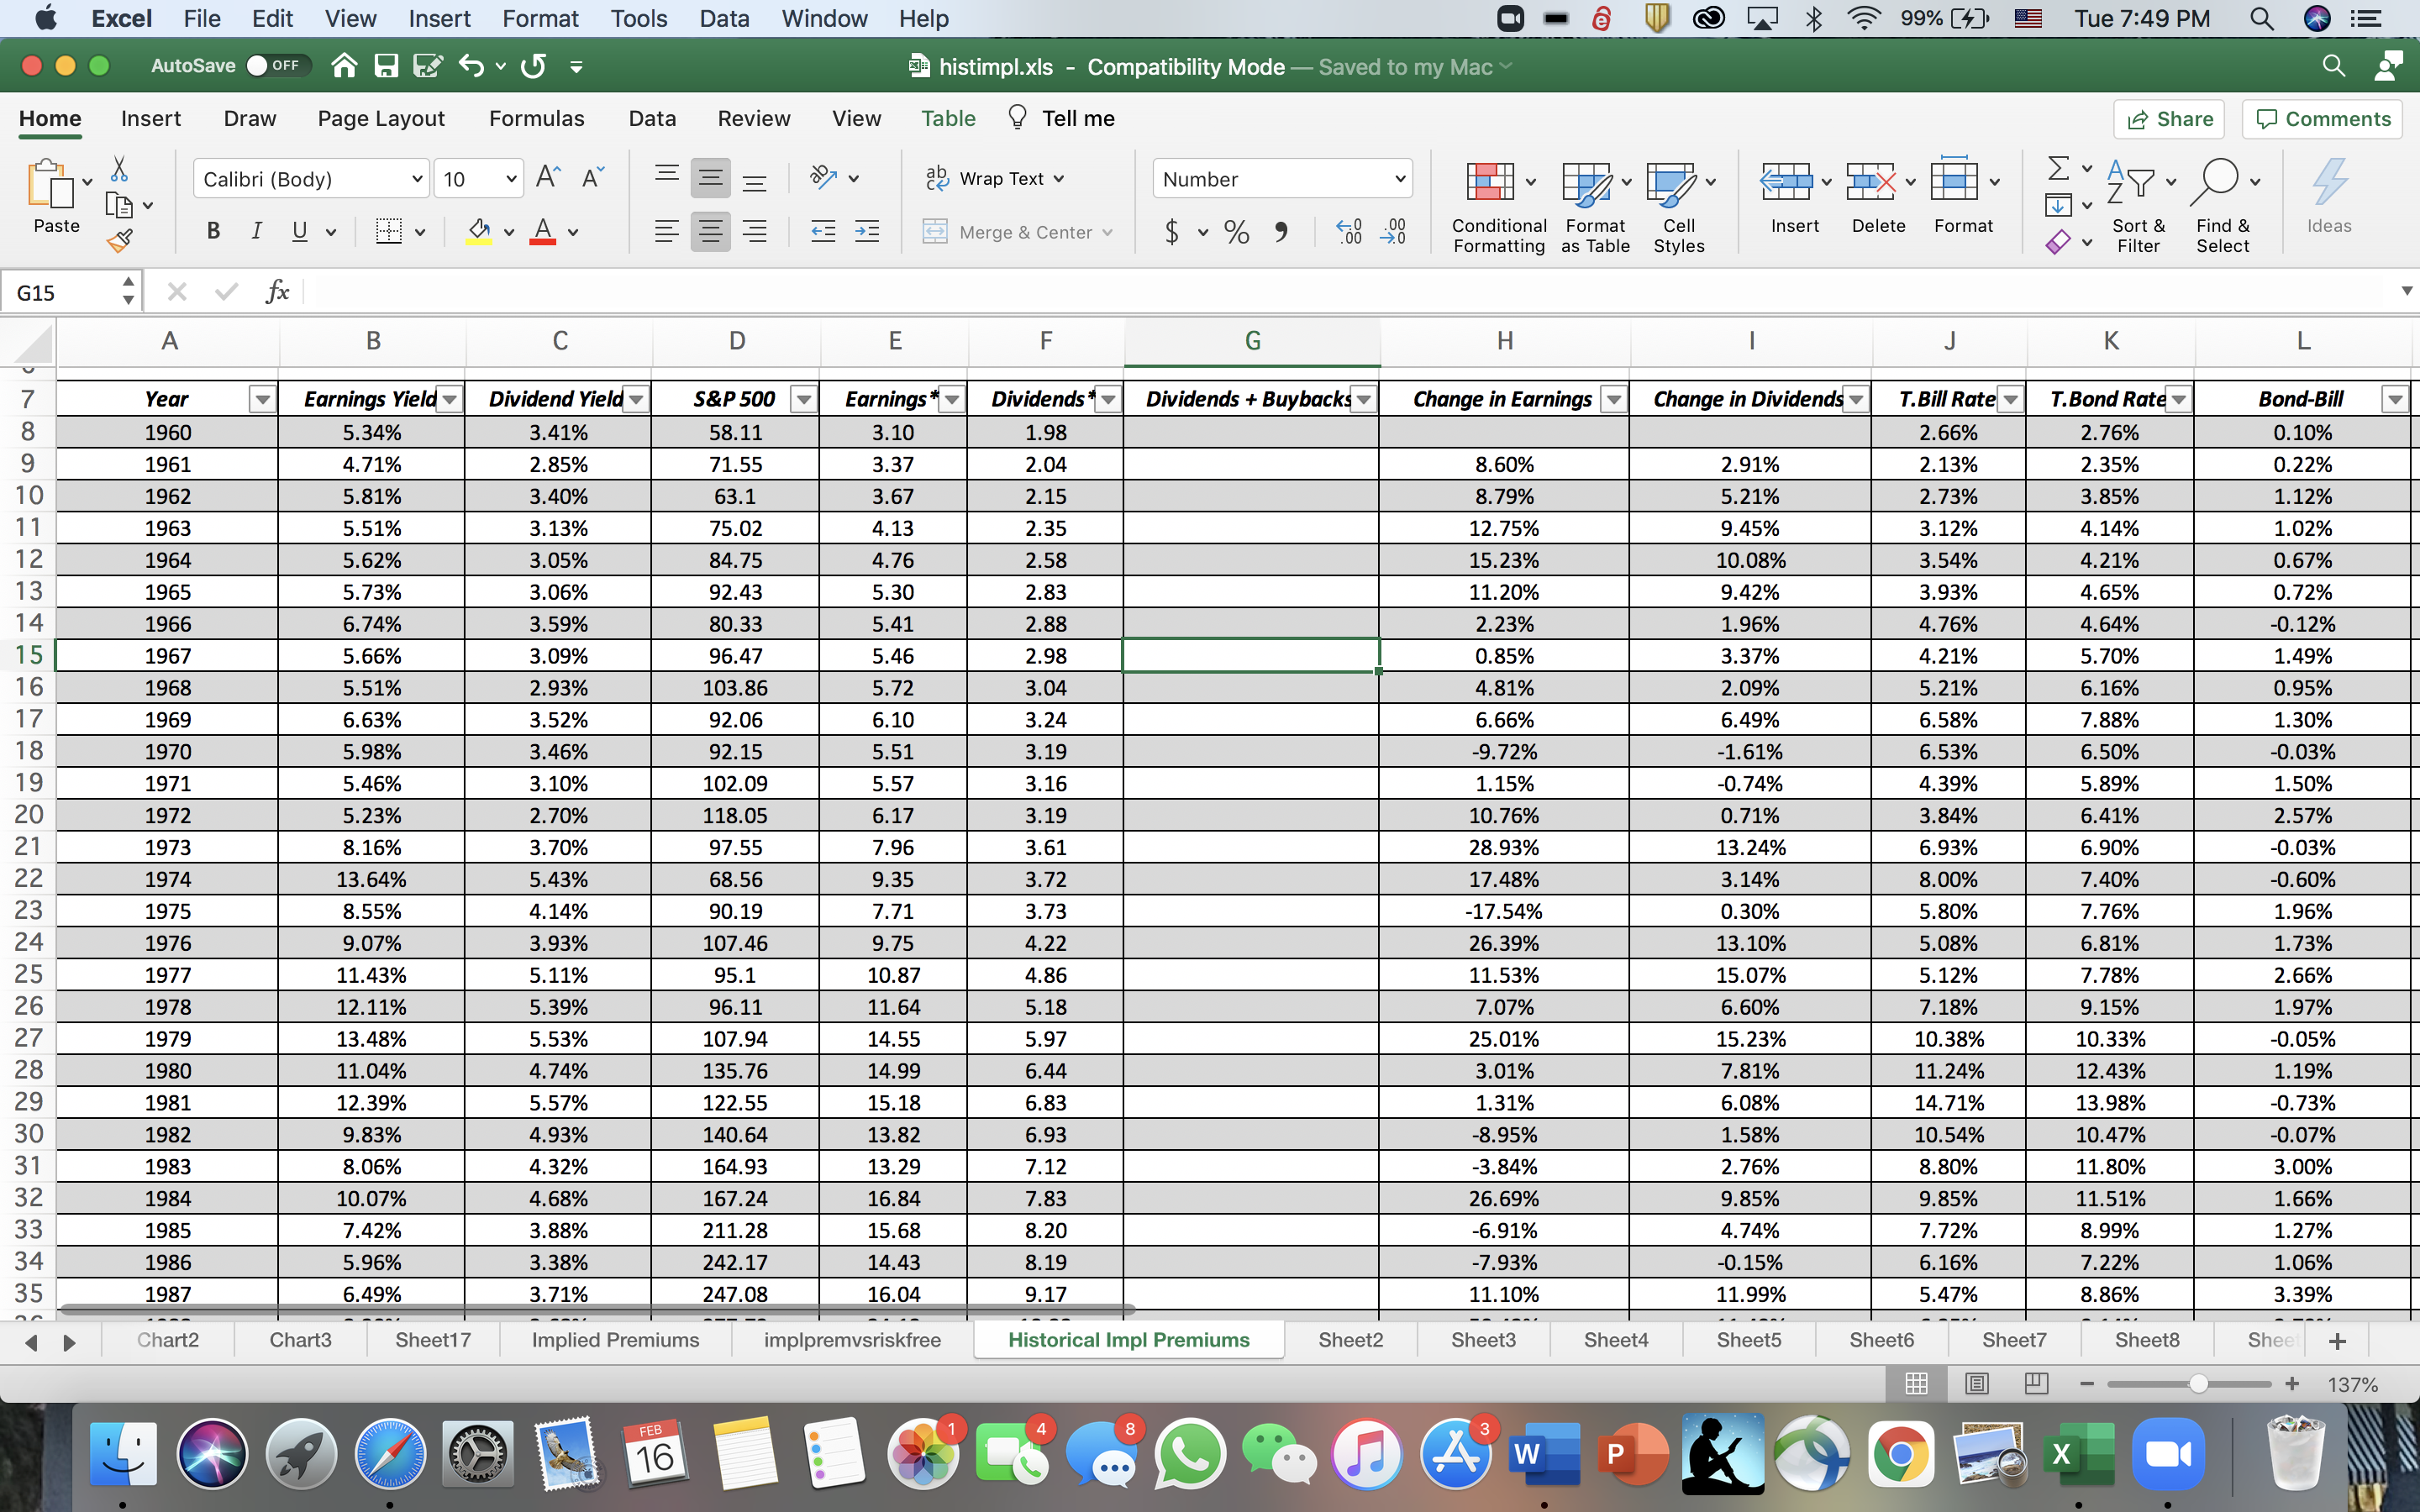Switch to the Formulas ribbon tab
Image resolution: width=2420 pixels, height=1512 pixels.
point(536,118)
